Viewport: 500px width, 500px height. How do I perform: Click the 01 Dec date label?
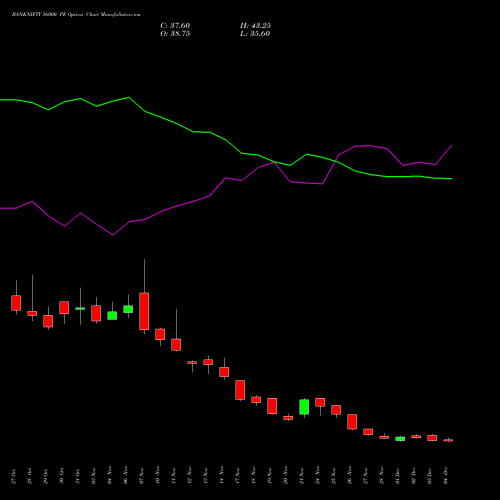point(398,476)
